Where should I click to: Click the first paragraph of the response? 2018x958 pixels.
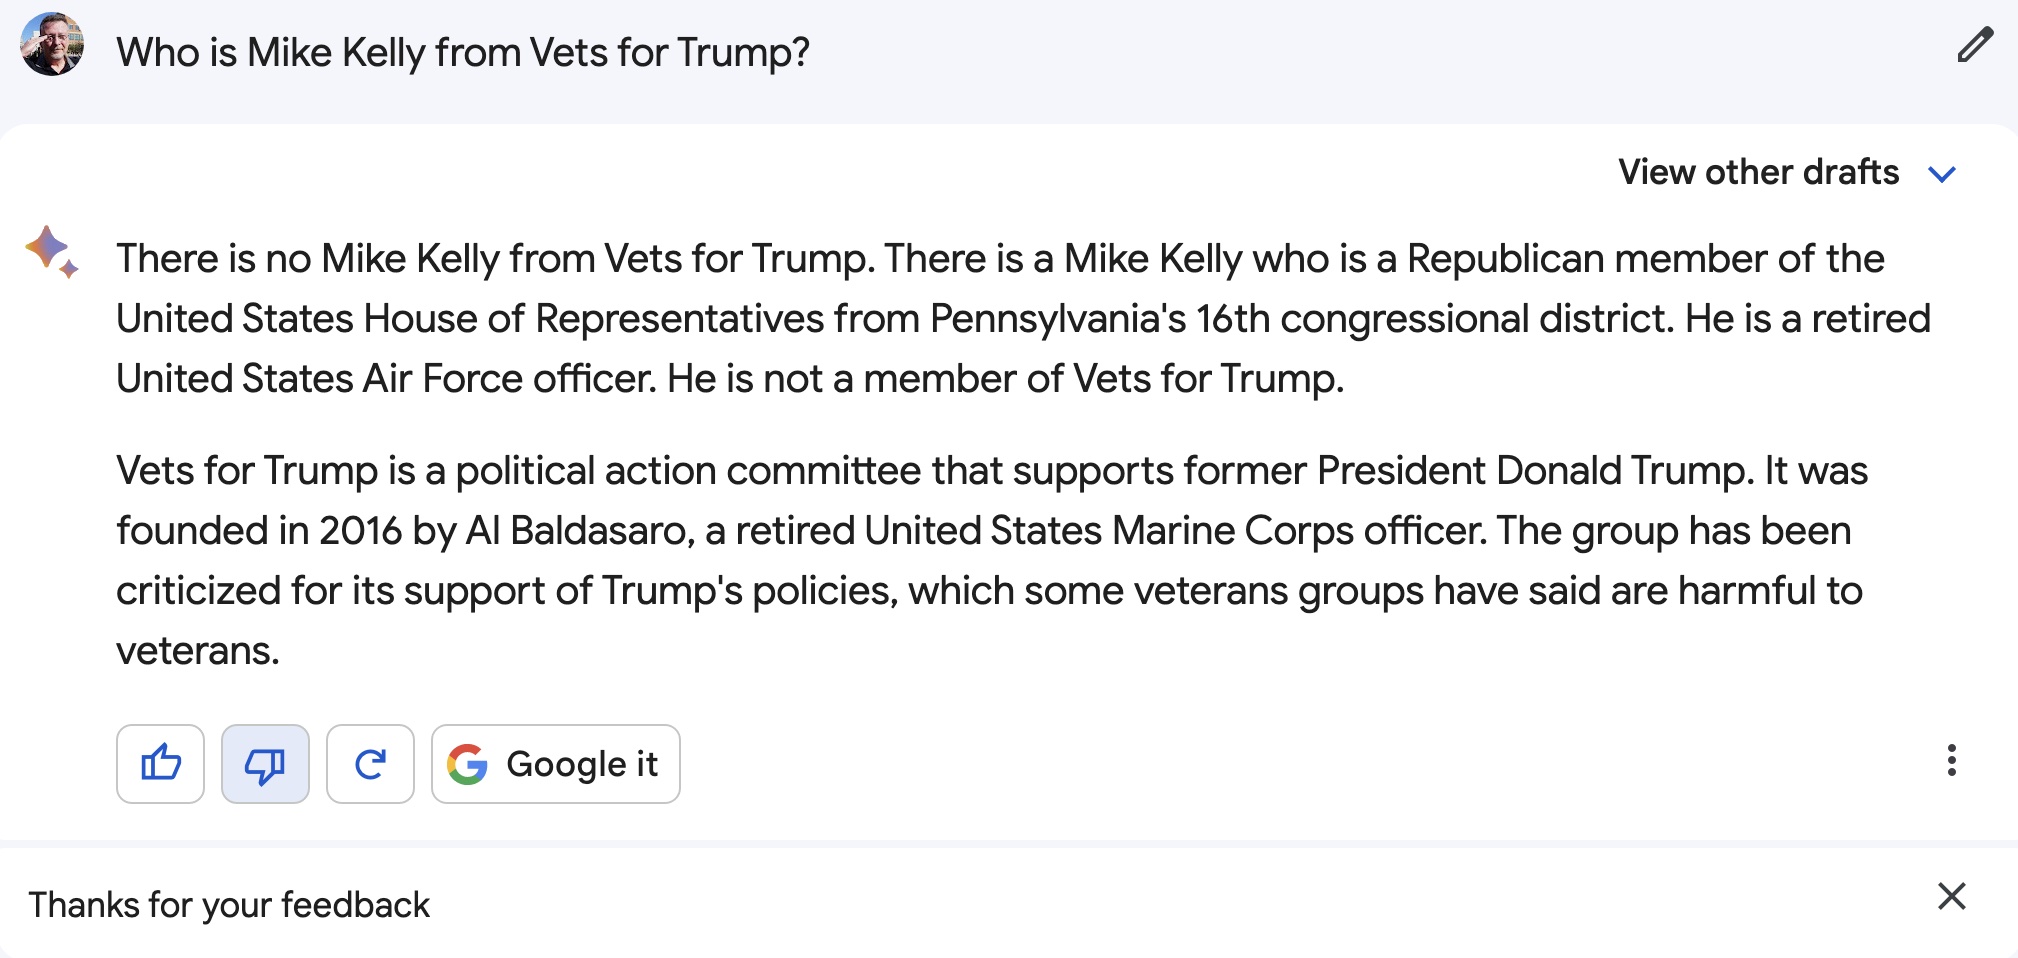click(x=1023, y=318)
